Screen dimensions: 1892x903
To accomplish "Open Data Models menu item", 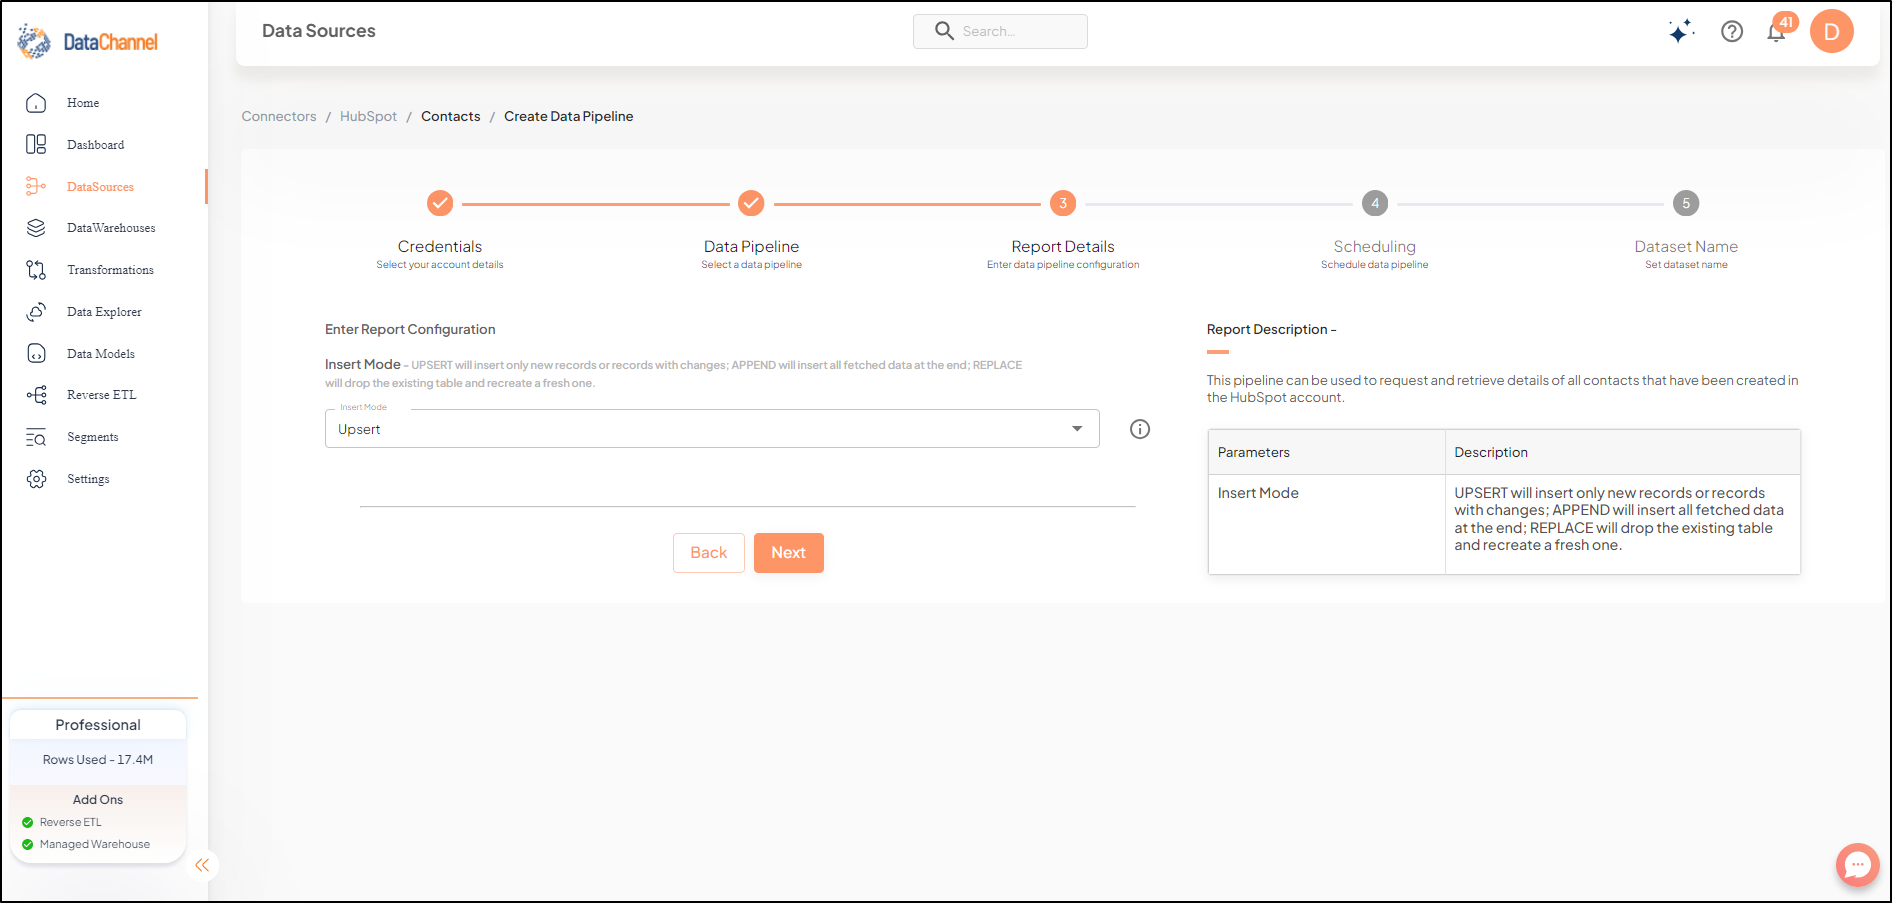I will [101, 354].
